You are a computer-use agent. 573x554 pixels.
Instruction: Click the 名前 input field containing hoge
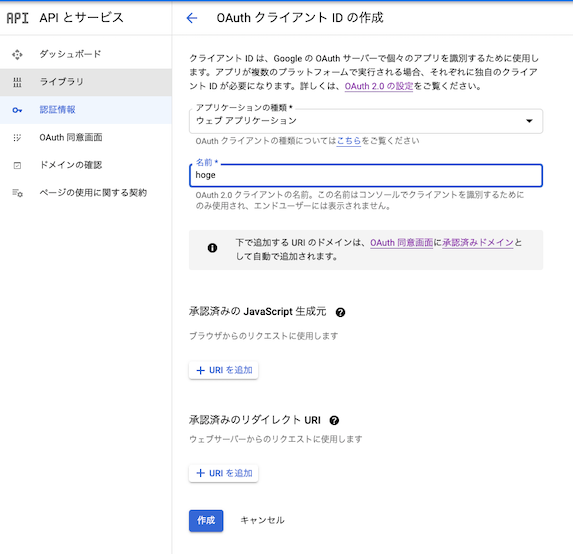click(366, 175)
